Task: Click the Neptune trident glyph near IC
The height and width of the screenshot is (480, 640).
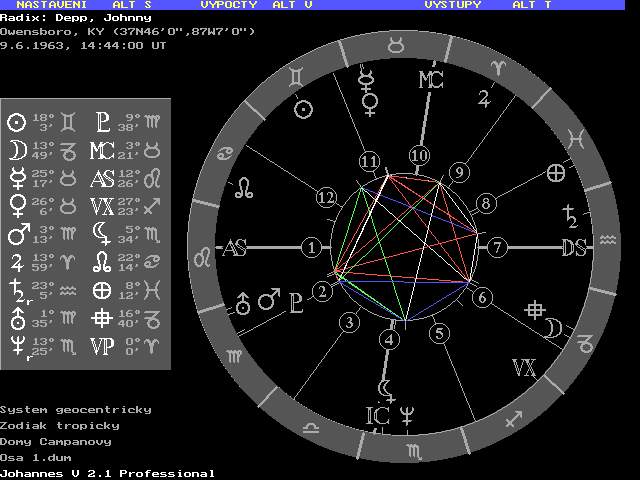Action: pos(407,412)
